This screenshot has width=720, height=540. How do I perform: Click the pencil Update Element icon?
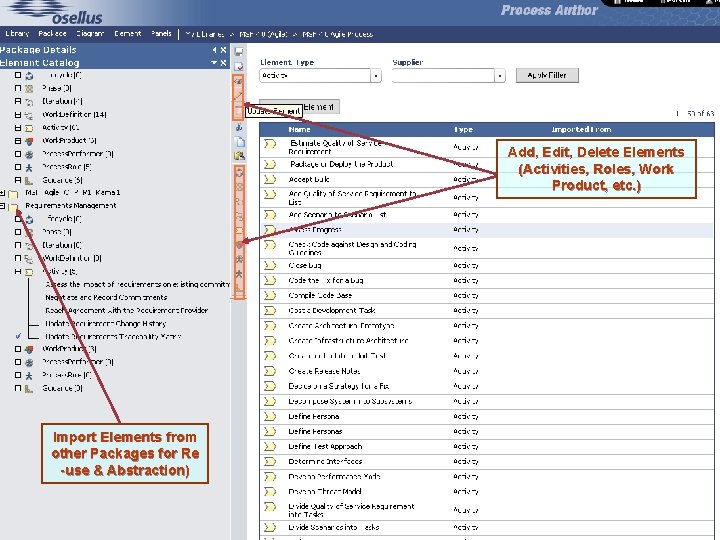pos(239,96)
